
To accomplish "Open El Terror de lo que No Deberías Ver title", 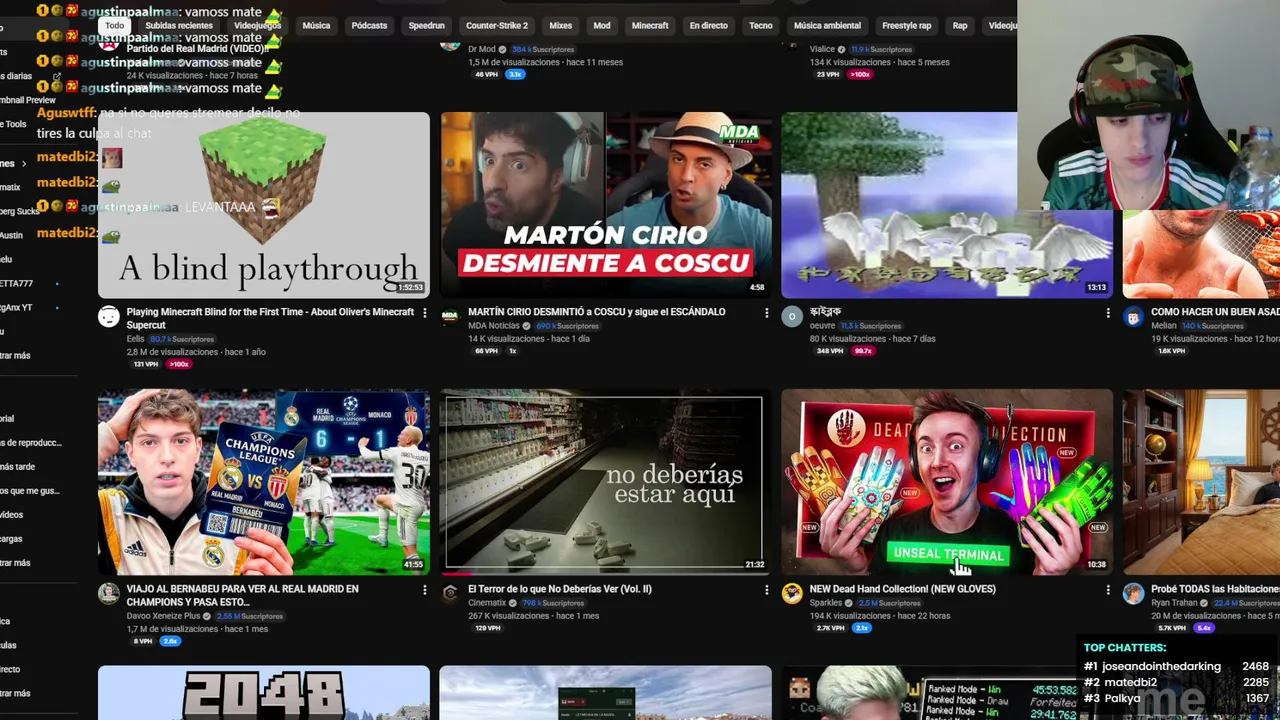I will tap(560, 589).
